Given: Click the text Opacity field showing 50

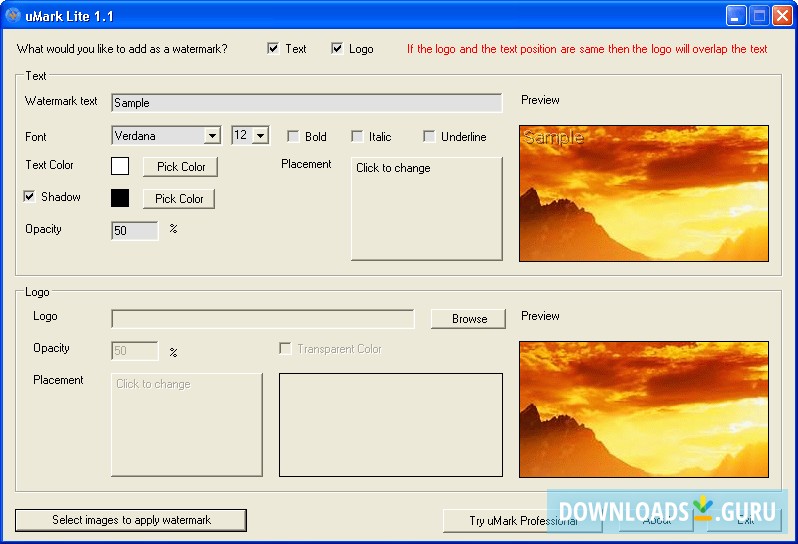Looking at the screenshot, I should click(x=135, y=231).
